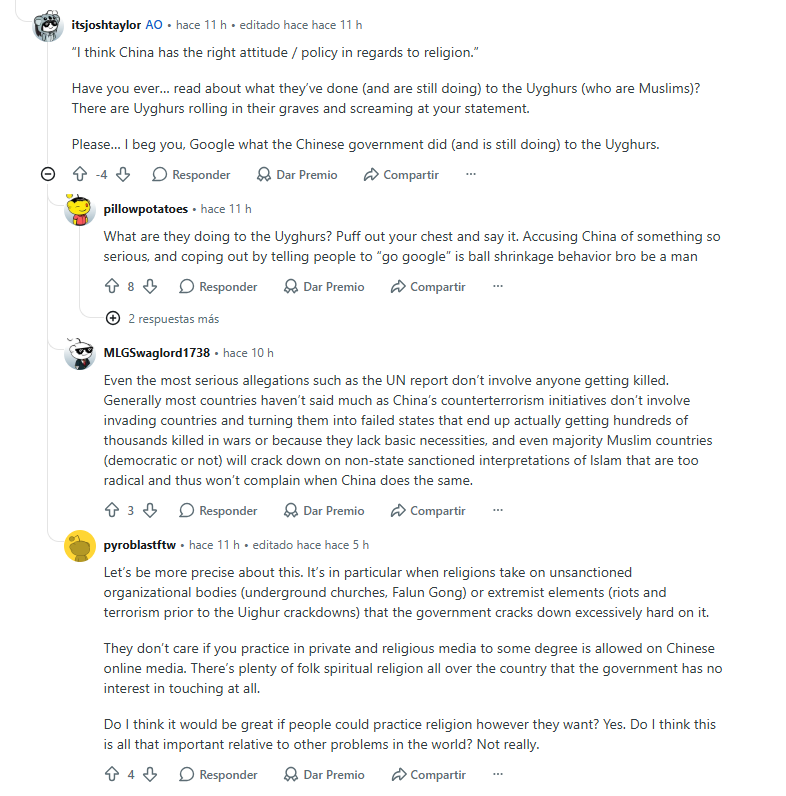Share itsjoshtaylor's comment via Compartir
Image resolution: width=786 pixels, height=796 pixels.
coord(401,175)
